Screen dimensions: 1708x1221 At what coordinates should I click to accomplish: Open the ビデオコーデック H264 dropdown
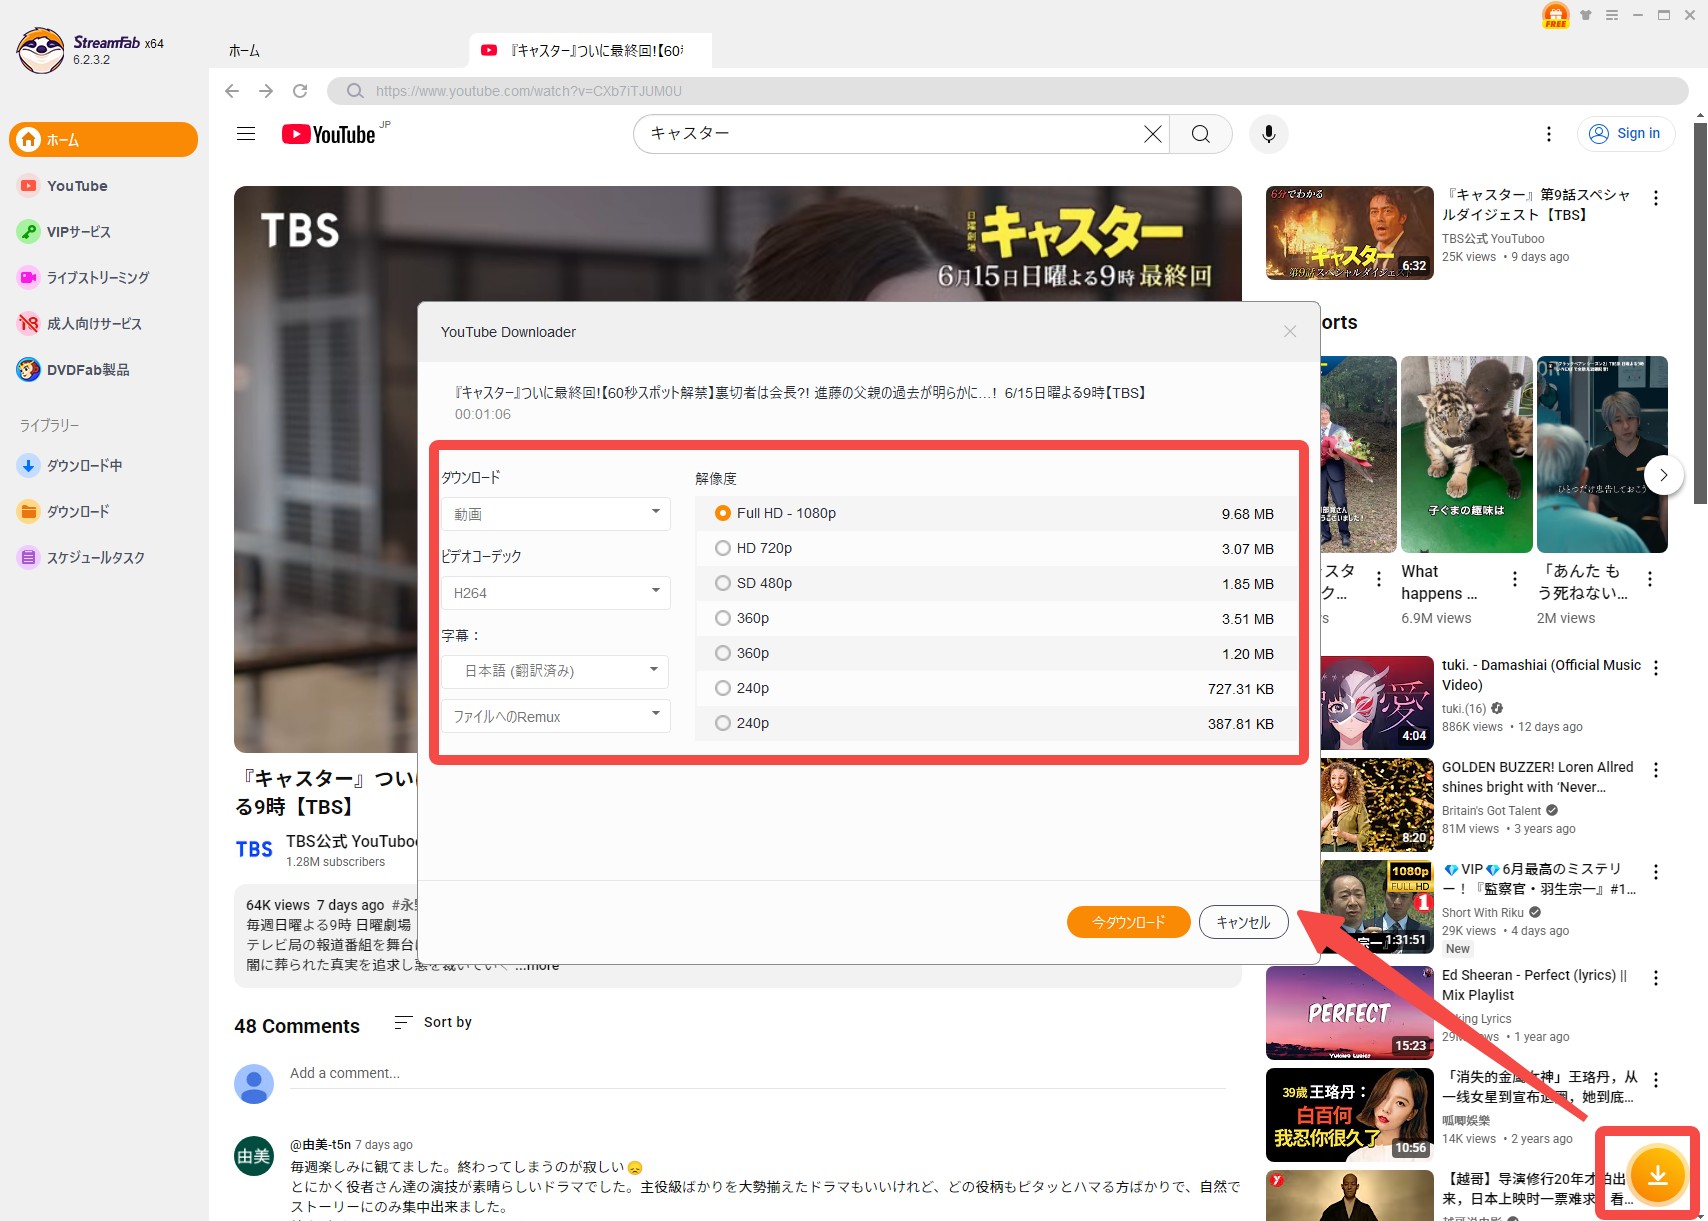coord(556,593)
